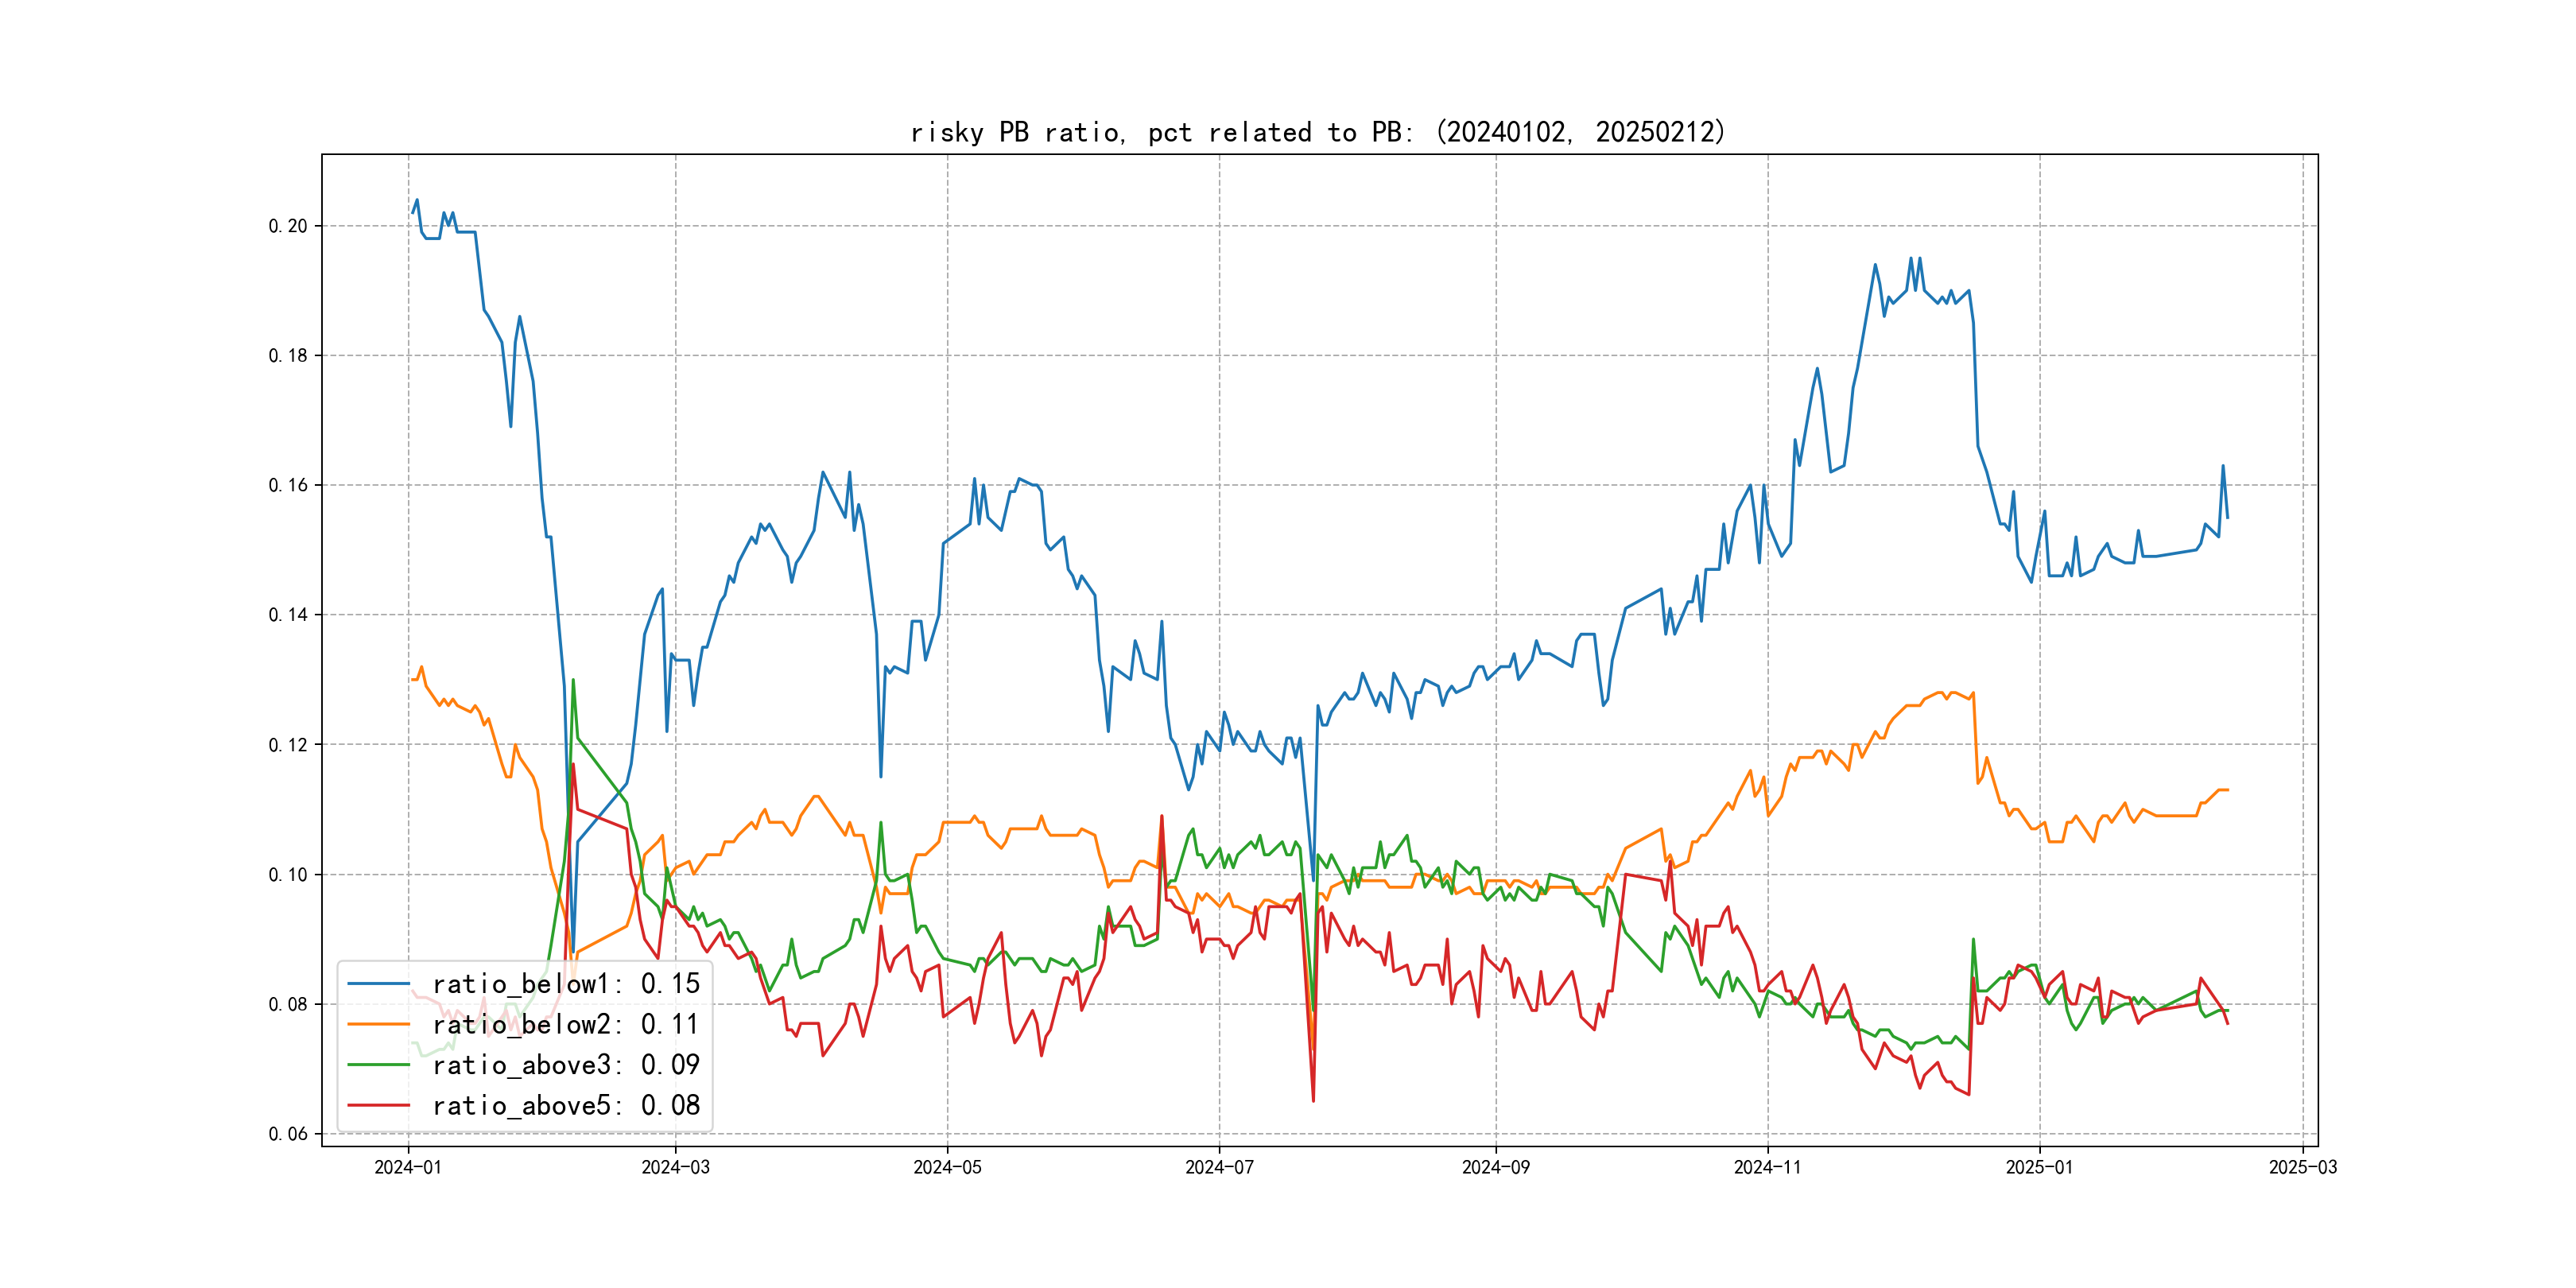Select the 'ratio_below2: 0.11' legend label
This screenshot has width=2576, height=1288.
[566, 1024]
